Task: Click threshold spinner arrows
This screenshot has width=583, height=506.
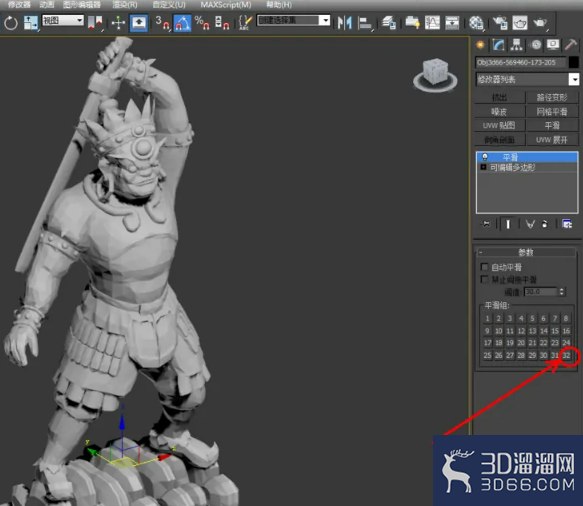Action: coord(562,292)
